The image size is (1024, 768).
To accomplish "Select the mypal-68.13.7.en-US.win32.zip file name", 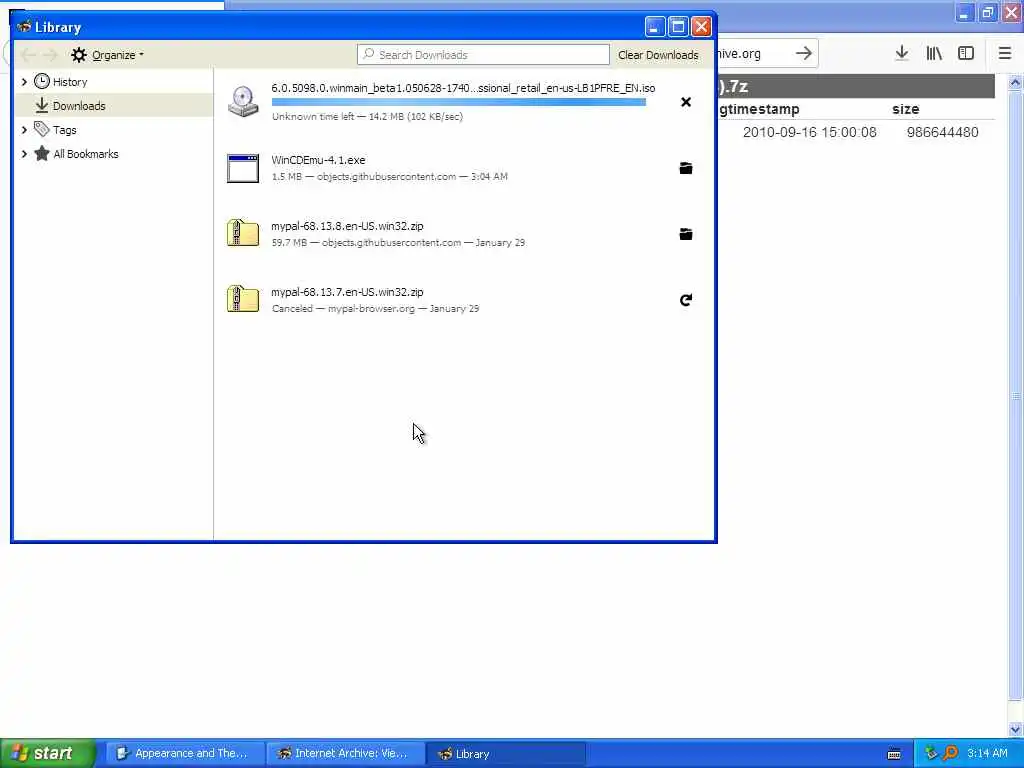I will pyautogui.click(x=347, y=291).
